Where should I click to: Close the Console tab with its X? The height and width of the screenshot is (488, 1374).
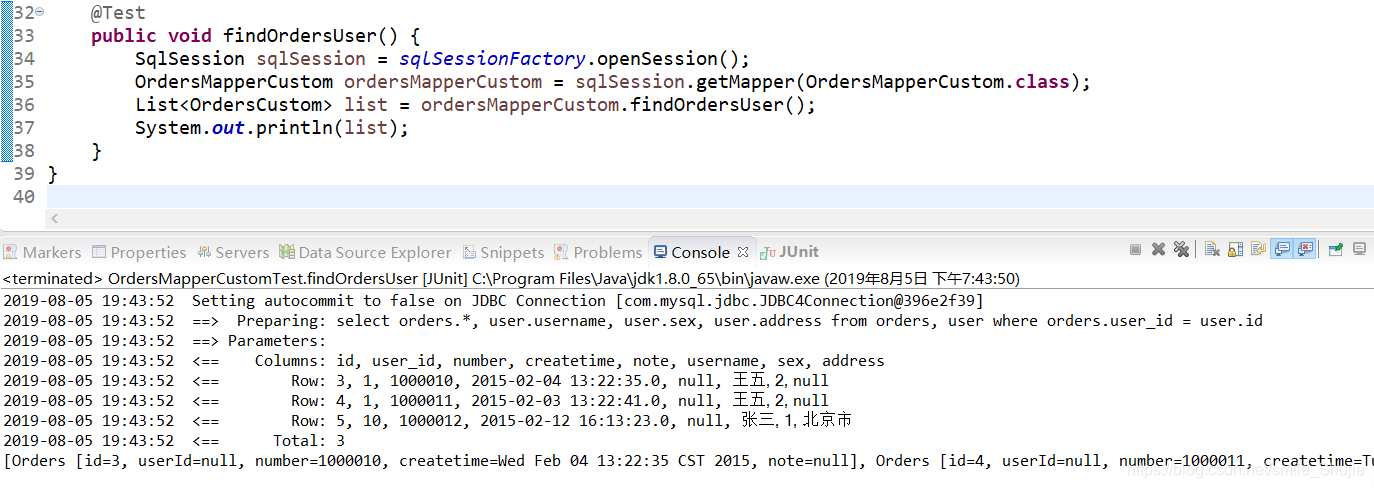point(743,252)
